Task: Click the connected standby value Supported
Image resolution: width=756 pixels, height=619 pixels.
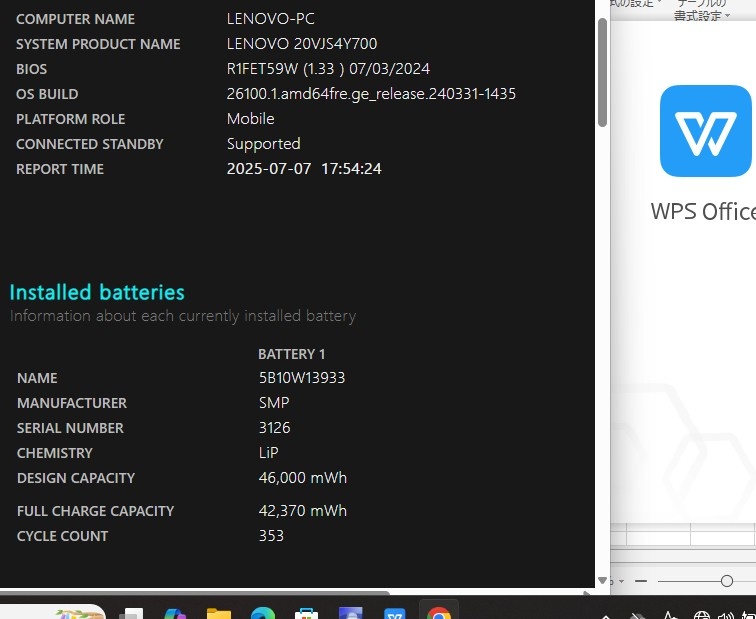Action: pyautogui.click(x=263, y=144)
